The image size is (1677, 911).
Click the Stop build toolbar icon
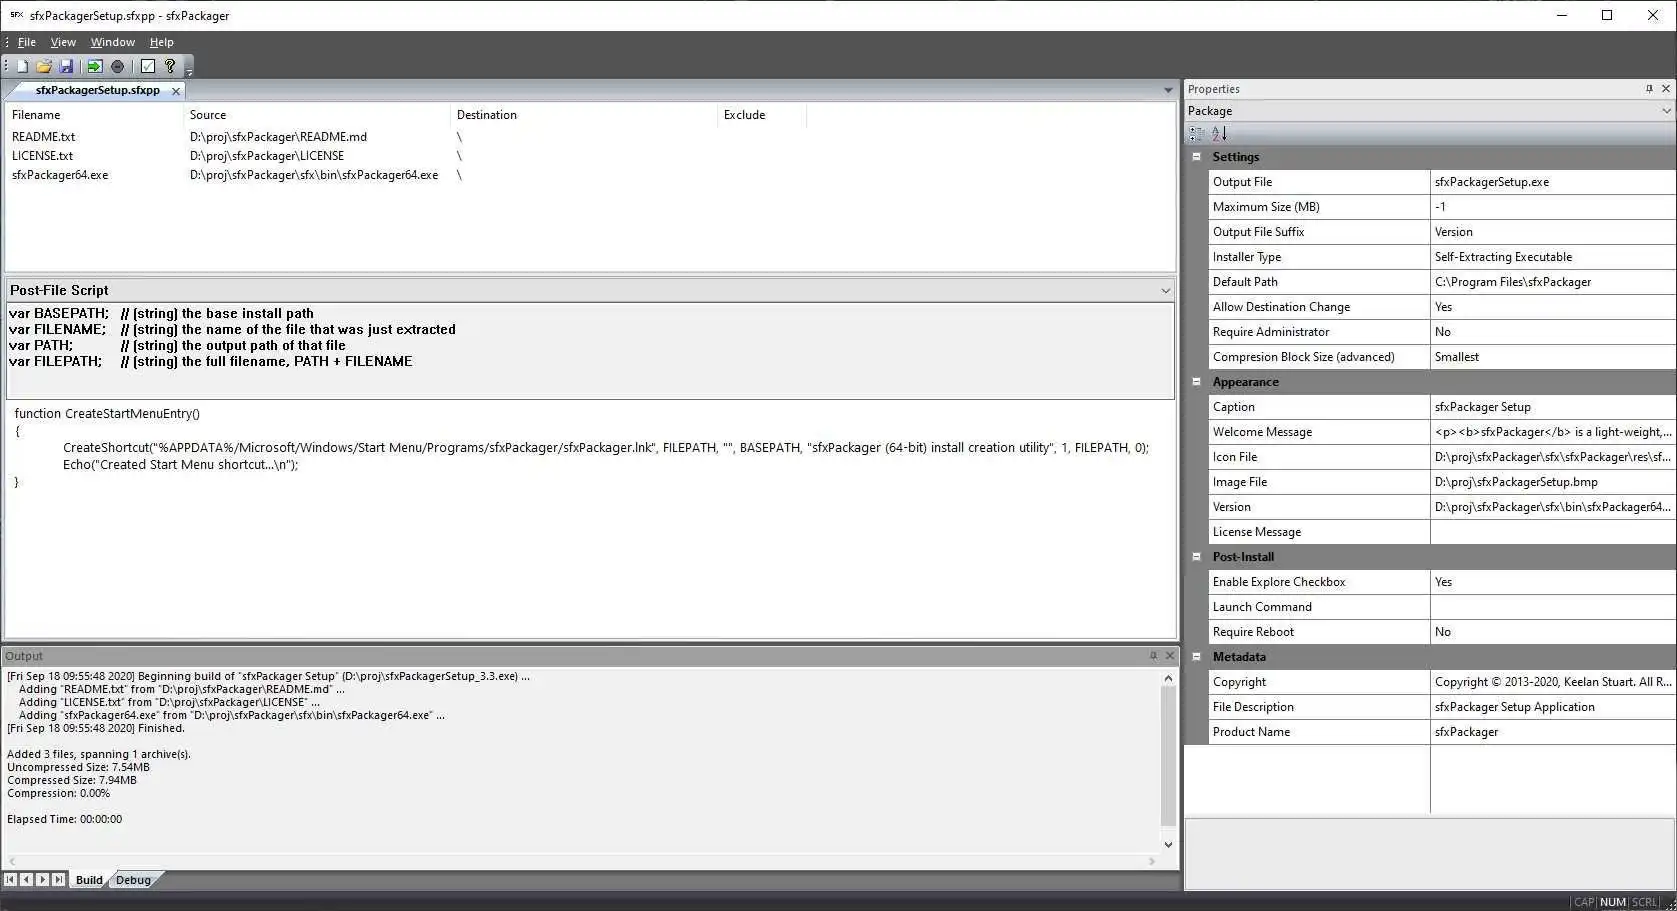117,66
